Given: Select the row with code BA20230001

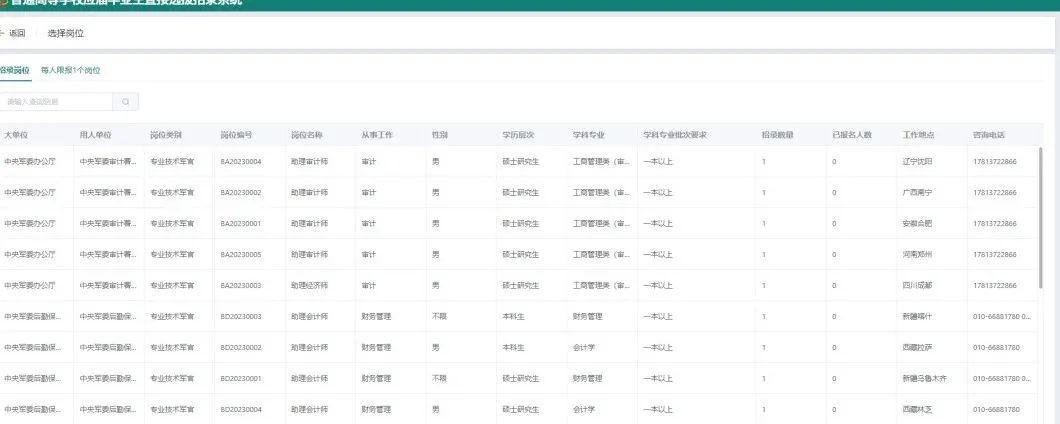Looking at the screenshot, I should tap(241, 223).
